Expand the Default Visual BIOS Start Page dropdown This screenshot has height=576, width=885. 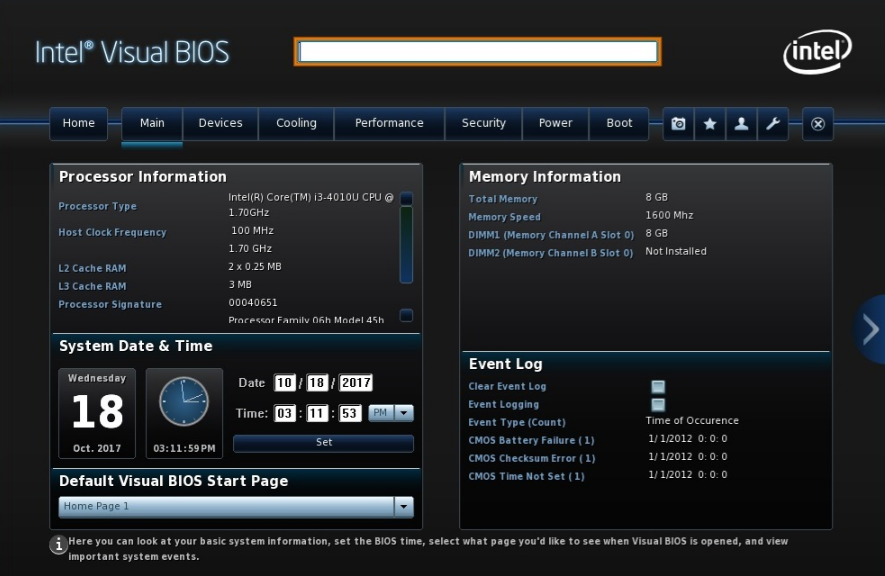404,507
